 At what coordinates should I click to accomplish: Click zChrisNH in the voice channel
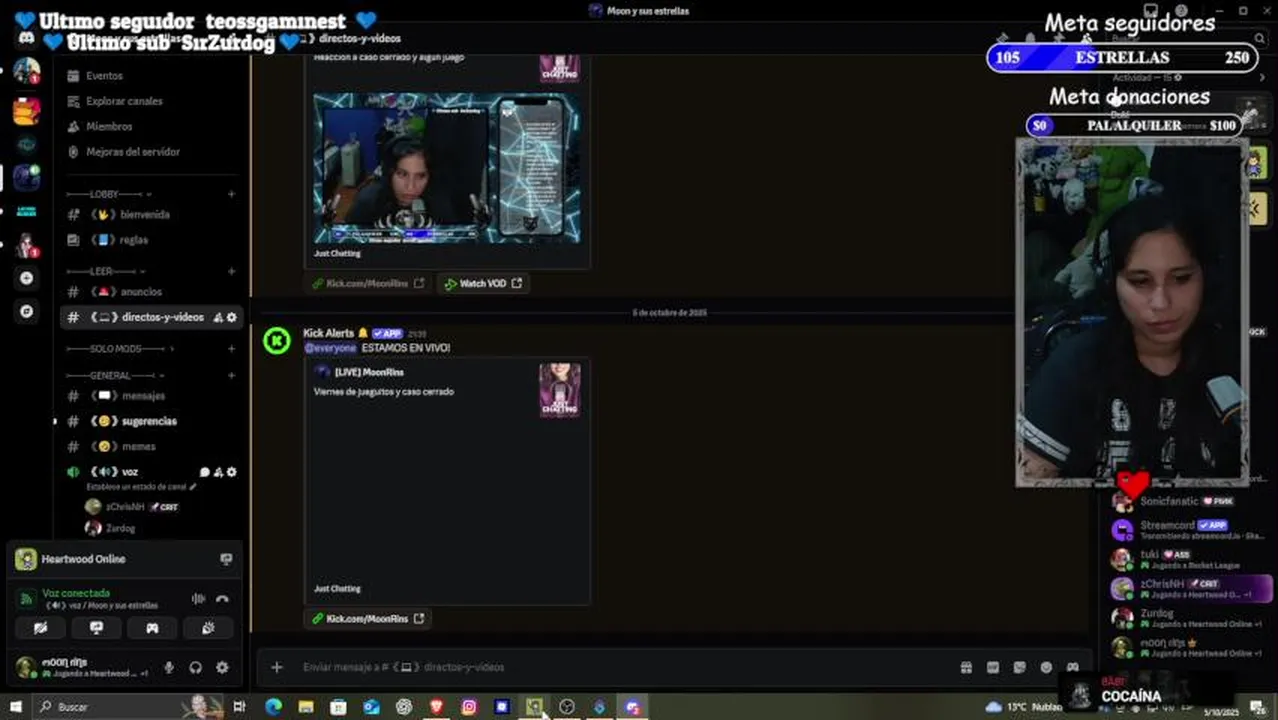126,507
